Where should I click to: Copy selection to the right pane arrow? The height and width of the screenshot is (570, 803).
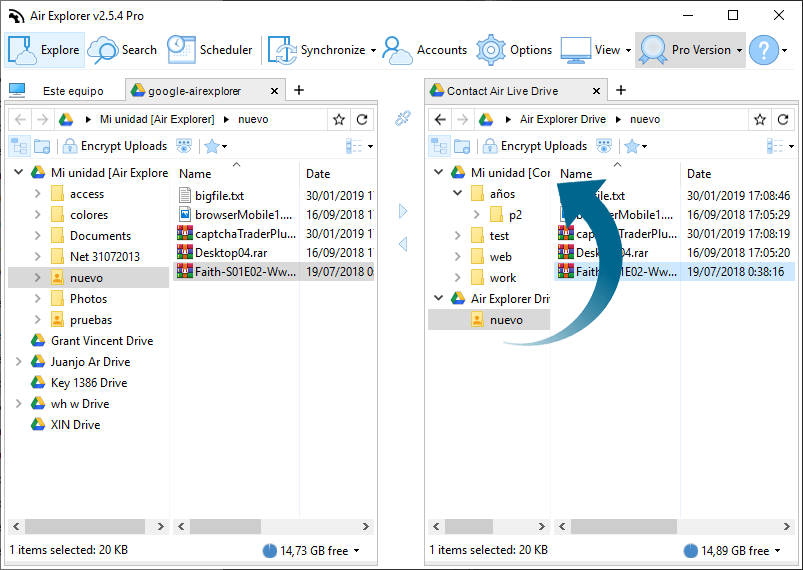[x=403, y=211]
